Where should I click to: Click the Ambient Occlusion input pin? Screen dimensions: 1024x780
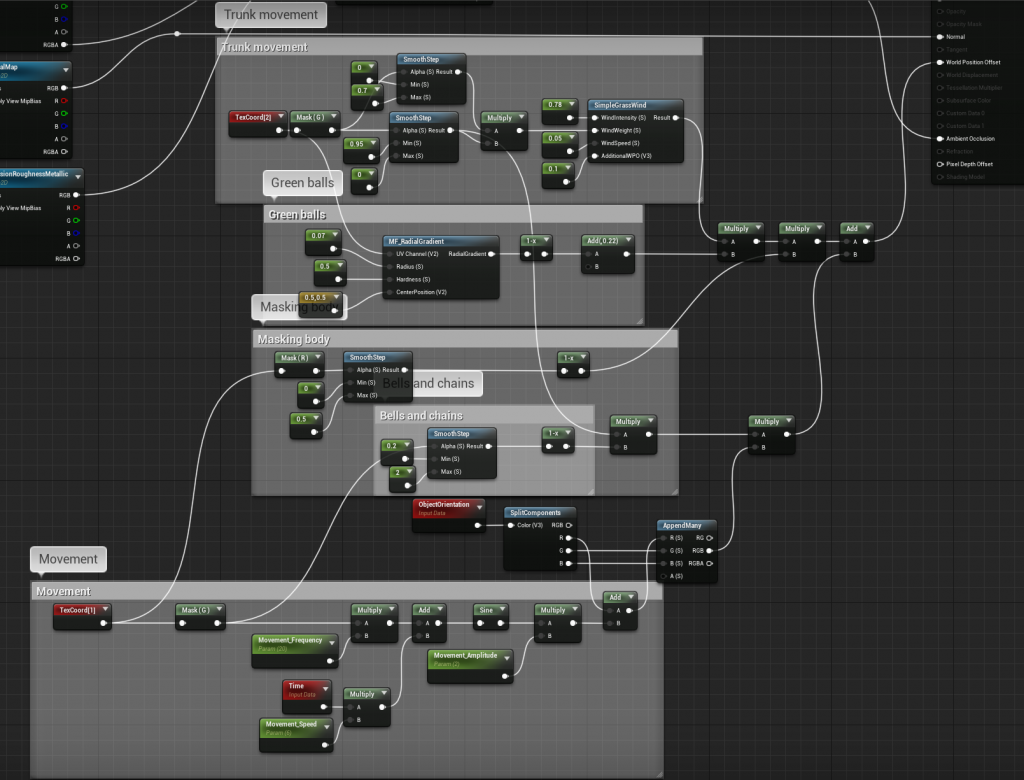pos(939,138)
